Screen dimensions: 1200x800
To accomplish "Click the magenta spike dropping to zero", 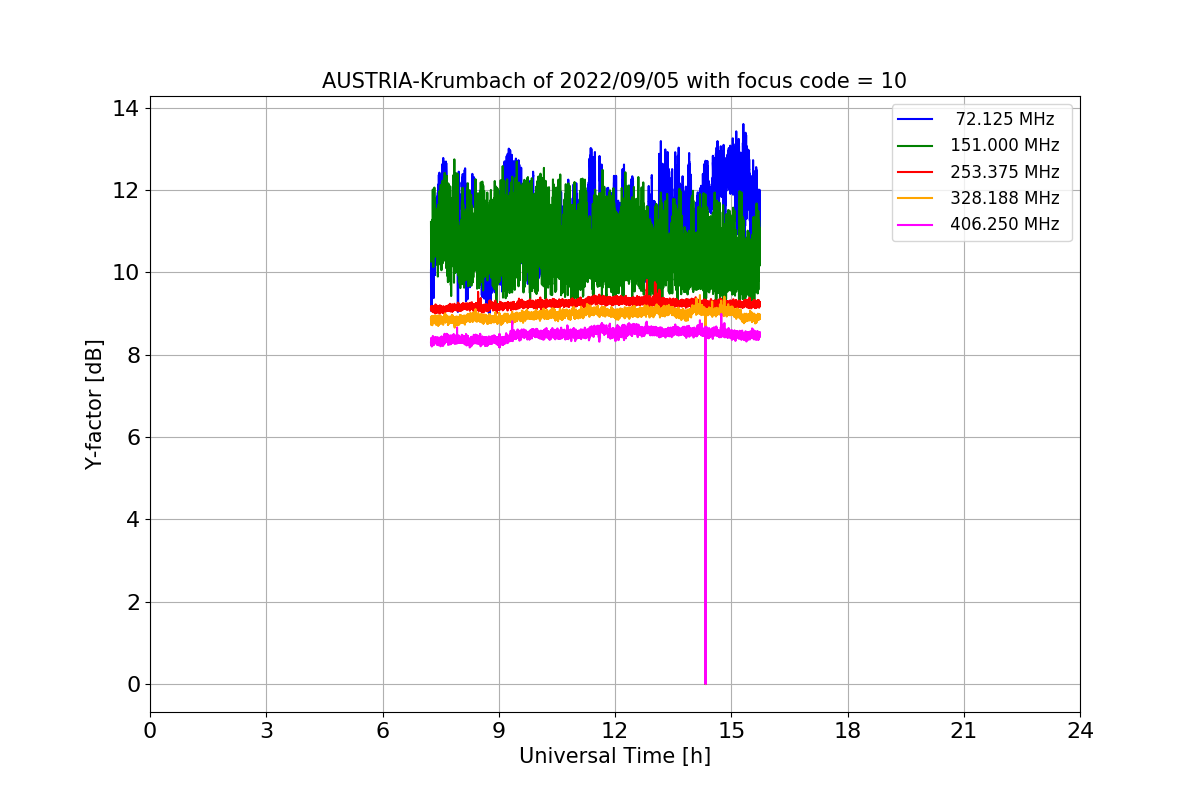I will point(705,510).
